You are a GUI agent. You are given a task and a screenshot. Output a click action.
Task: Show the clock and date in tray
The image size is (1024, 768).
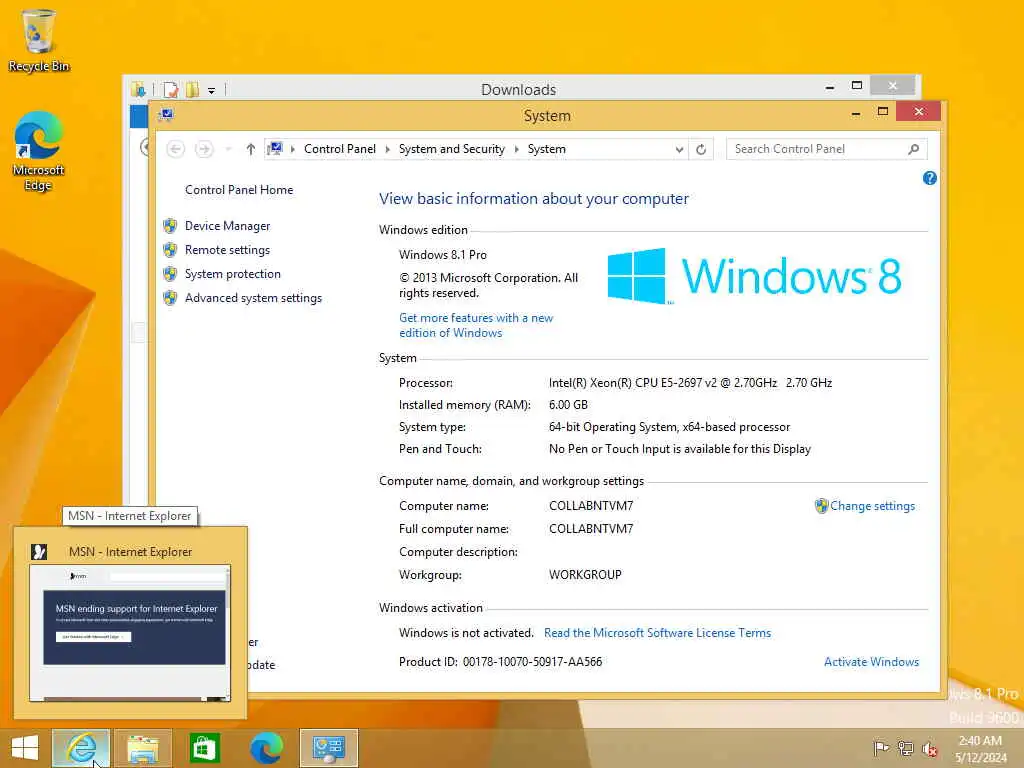tap(980, 749)
